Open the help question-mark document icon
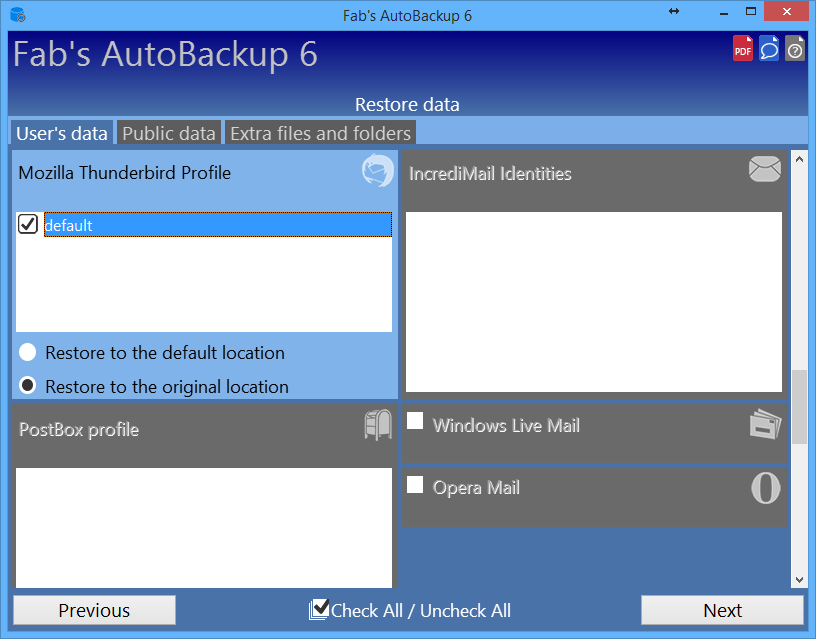This screenshot has height=639, width=816. tap(795, 48)
